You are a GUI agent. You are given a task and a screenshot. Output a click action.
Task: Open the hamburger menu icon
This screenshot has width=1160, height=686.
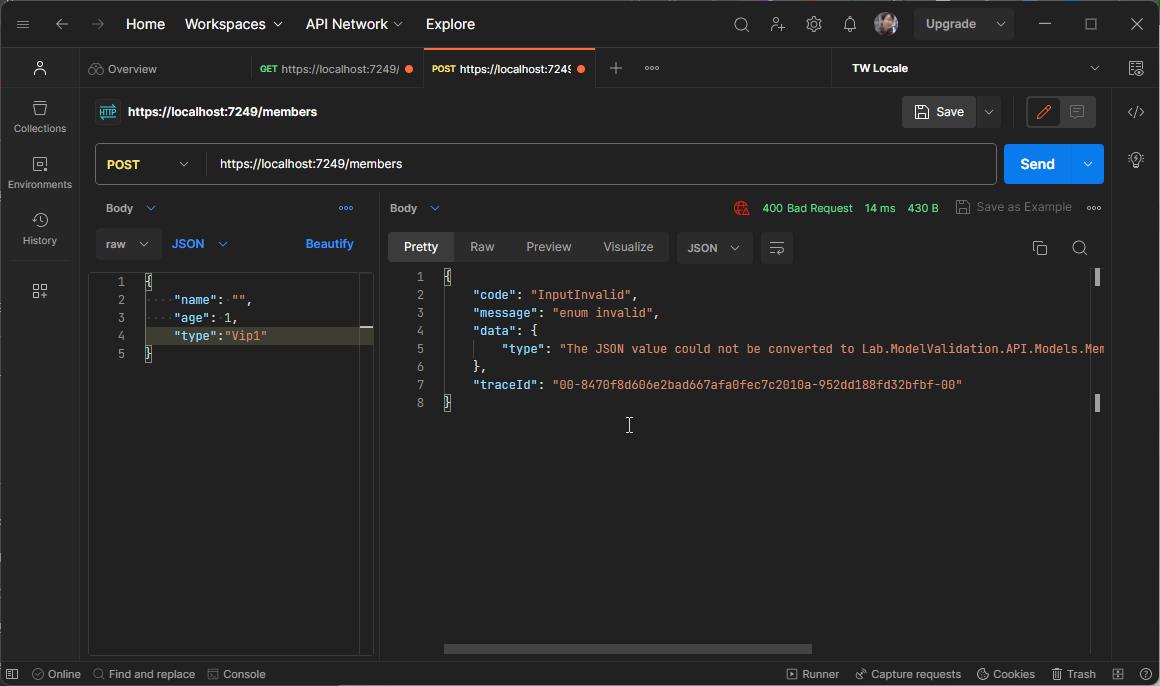23,24
